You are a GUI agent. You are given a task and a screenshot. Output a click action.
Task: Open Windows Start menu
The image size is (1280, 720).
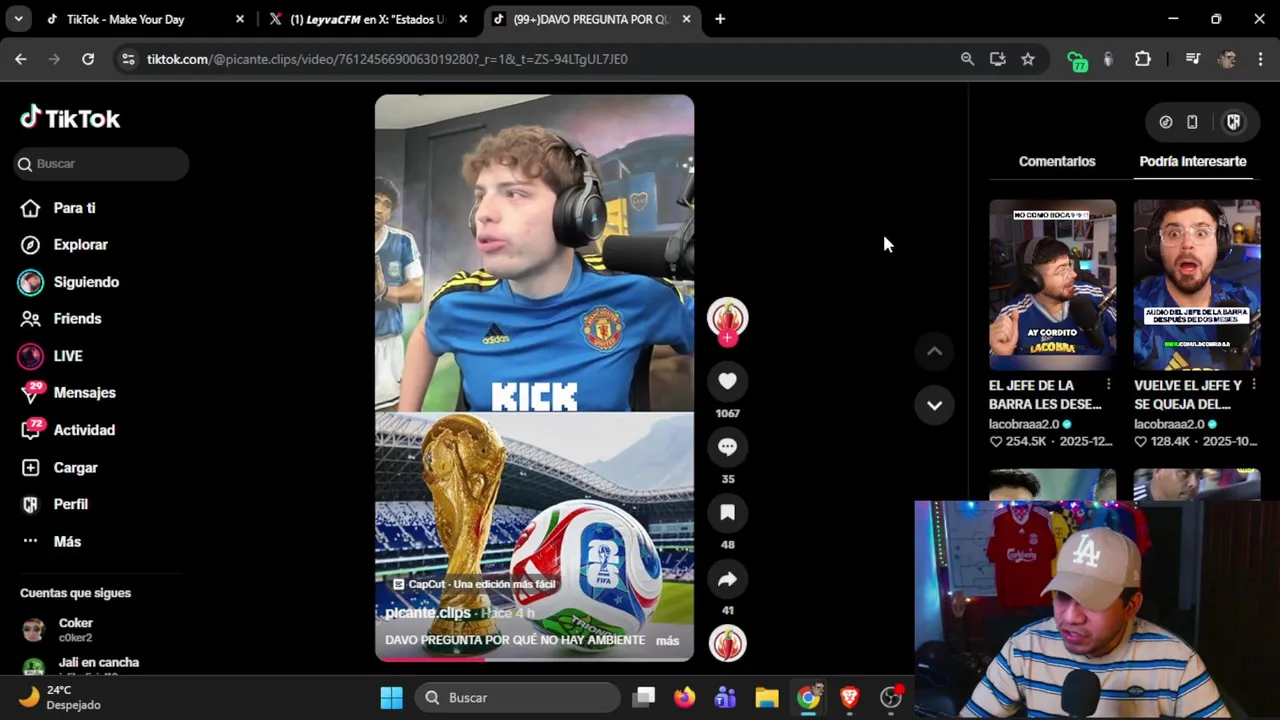point(391,697)
